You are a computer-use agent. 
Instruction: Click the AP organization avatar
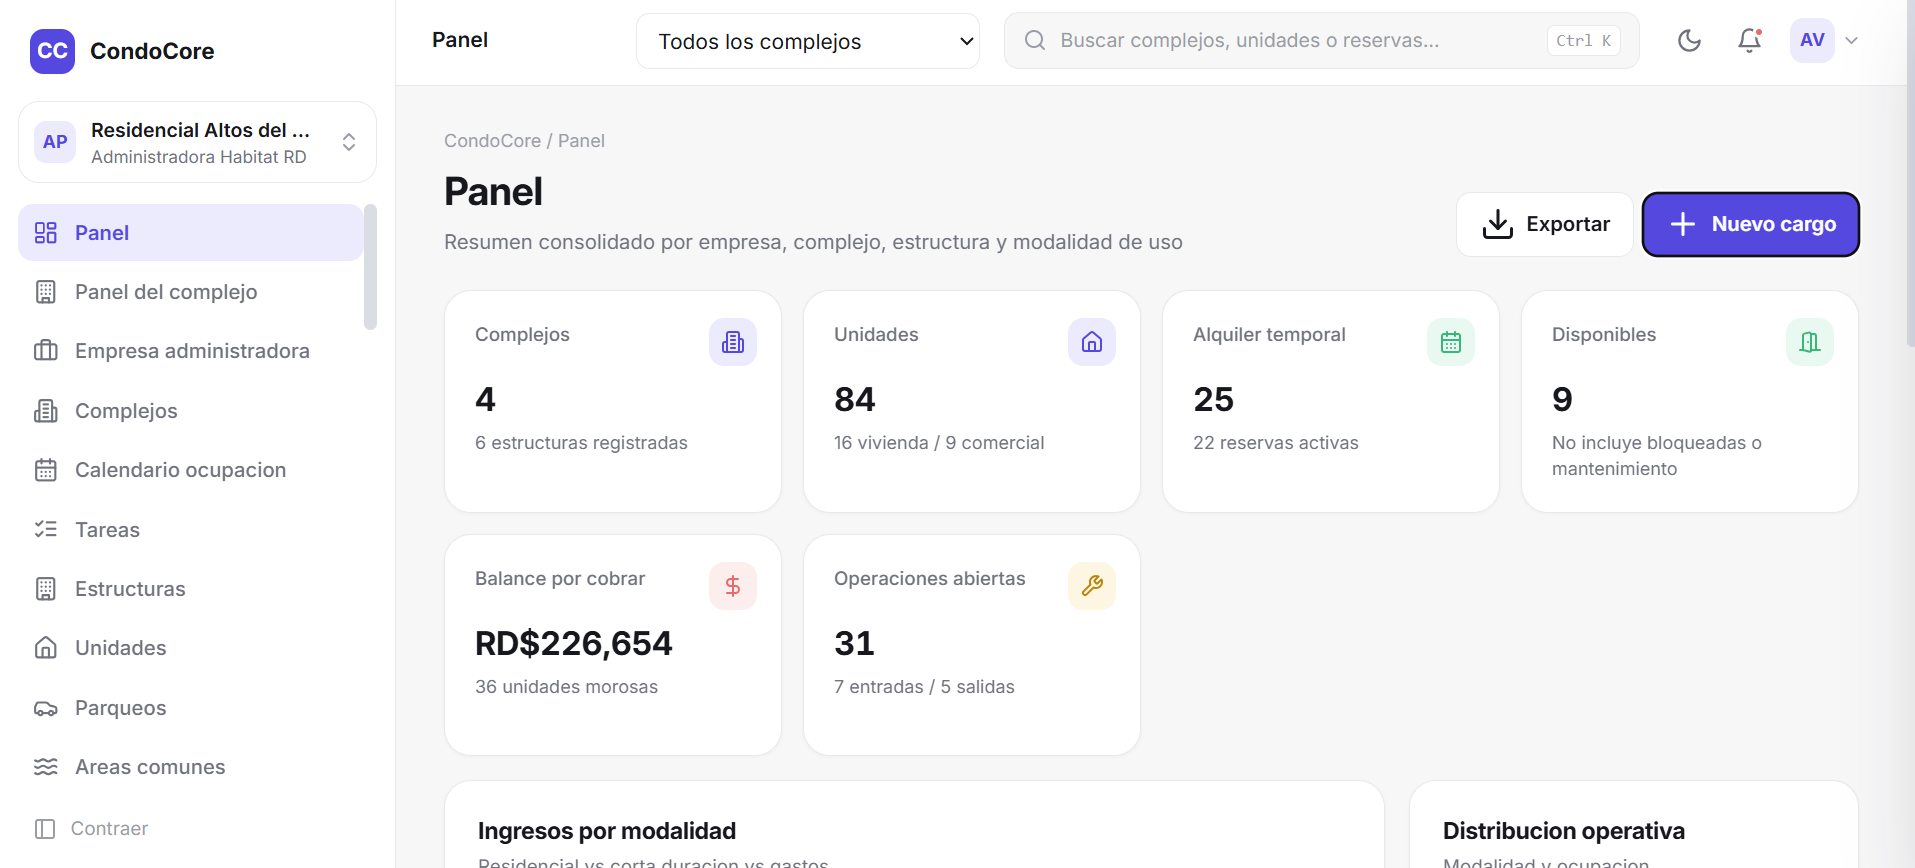55,142
